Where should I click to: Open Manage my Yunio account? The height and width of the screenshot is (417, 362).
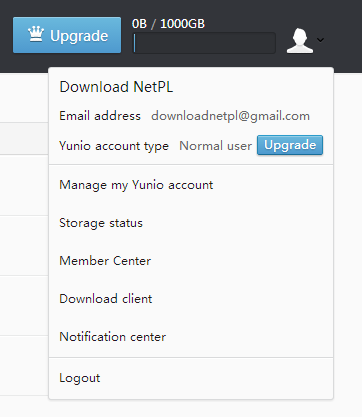(x=136, y=185)
